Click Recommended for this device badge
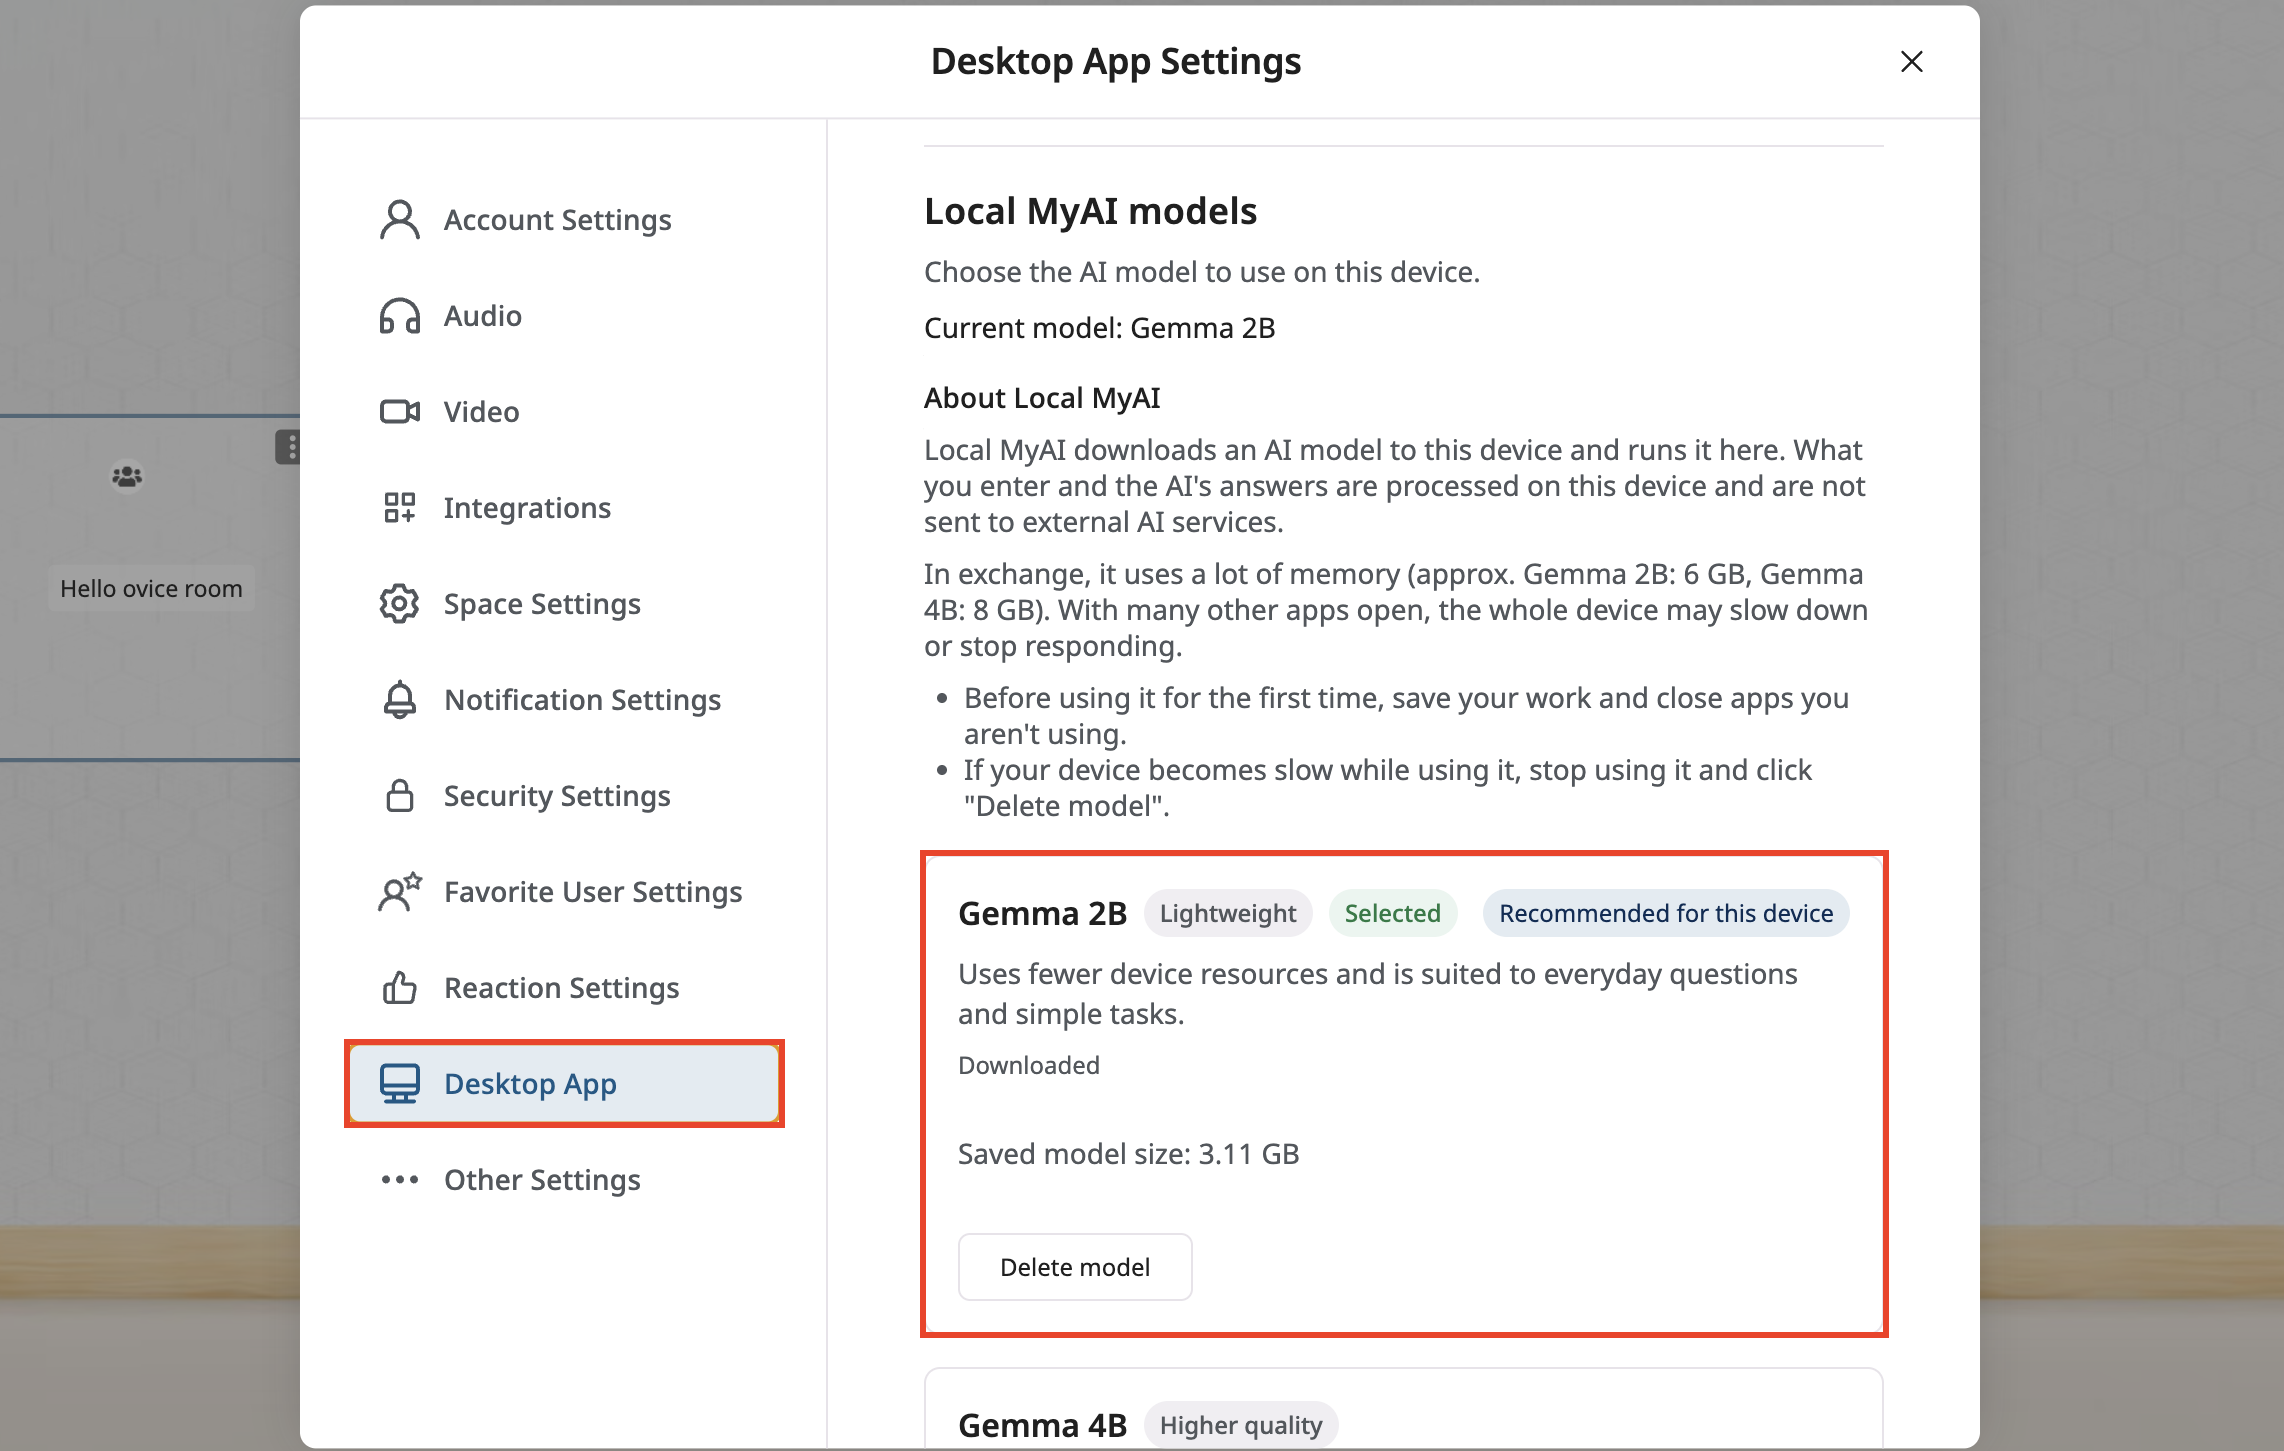The height and width of the screenshot is (1451, 2284). tap(1666, 913)
